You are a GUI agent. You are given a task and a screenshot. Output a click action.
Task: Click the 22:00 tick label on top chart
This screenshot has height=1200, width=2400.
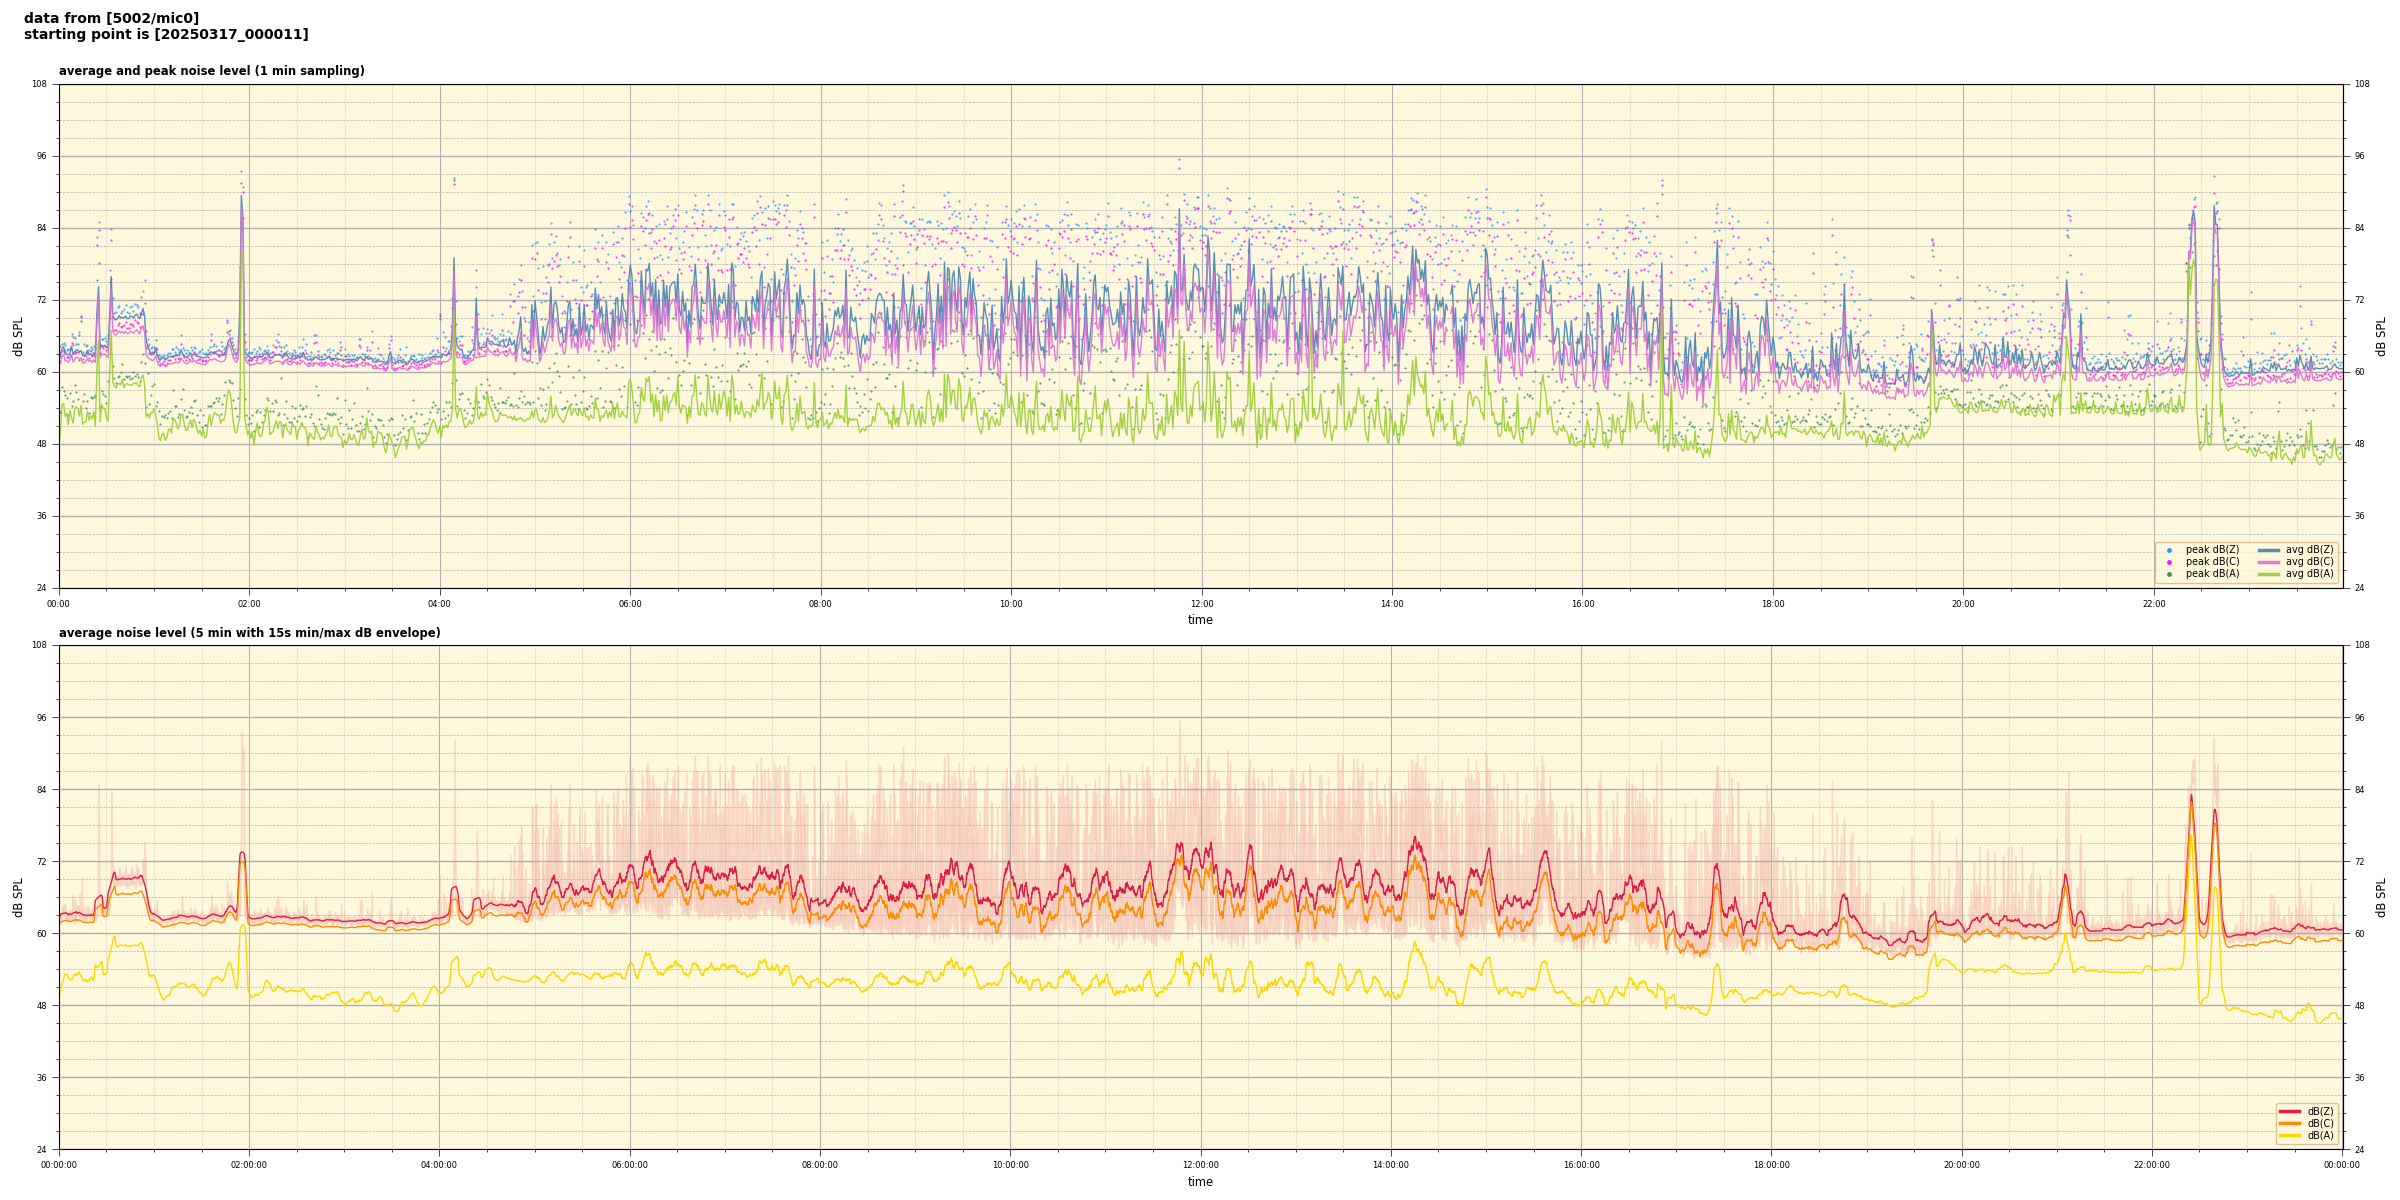point(2153,604)
